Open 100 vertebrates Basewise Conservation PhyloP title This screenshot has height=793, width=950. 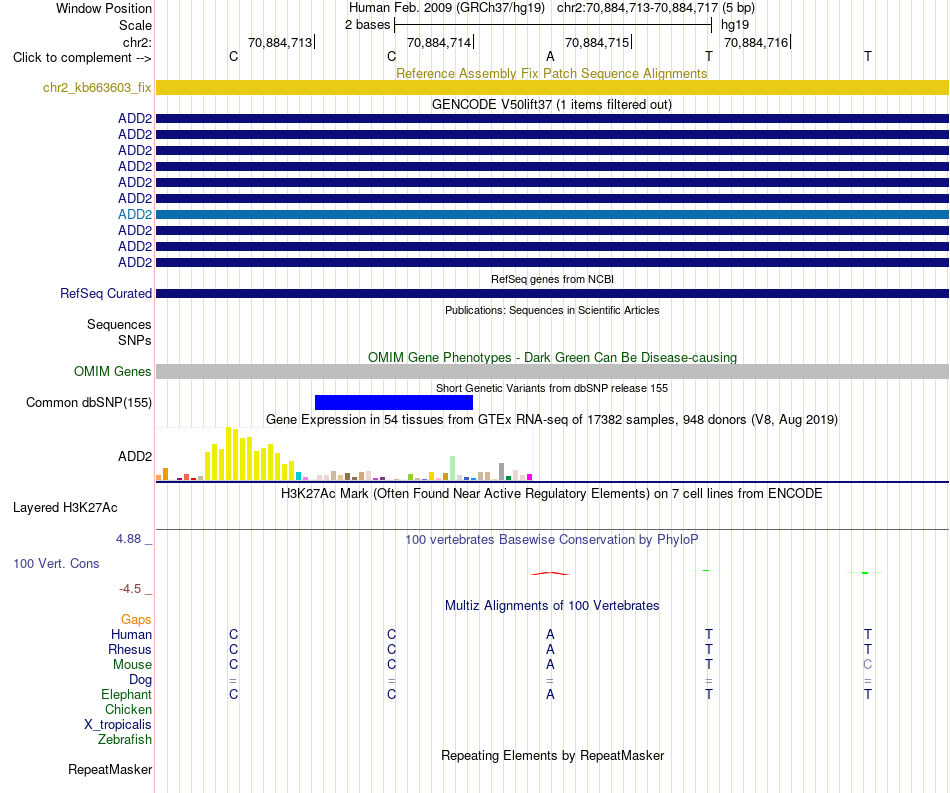point(551,539)
